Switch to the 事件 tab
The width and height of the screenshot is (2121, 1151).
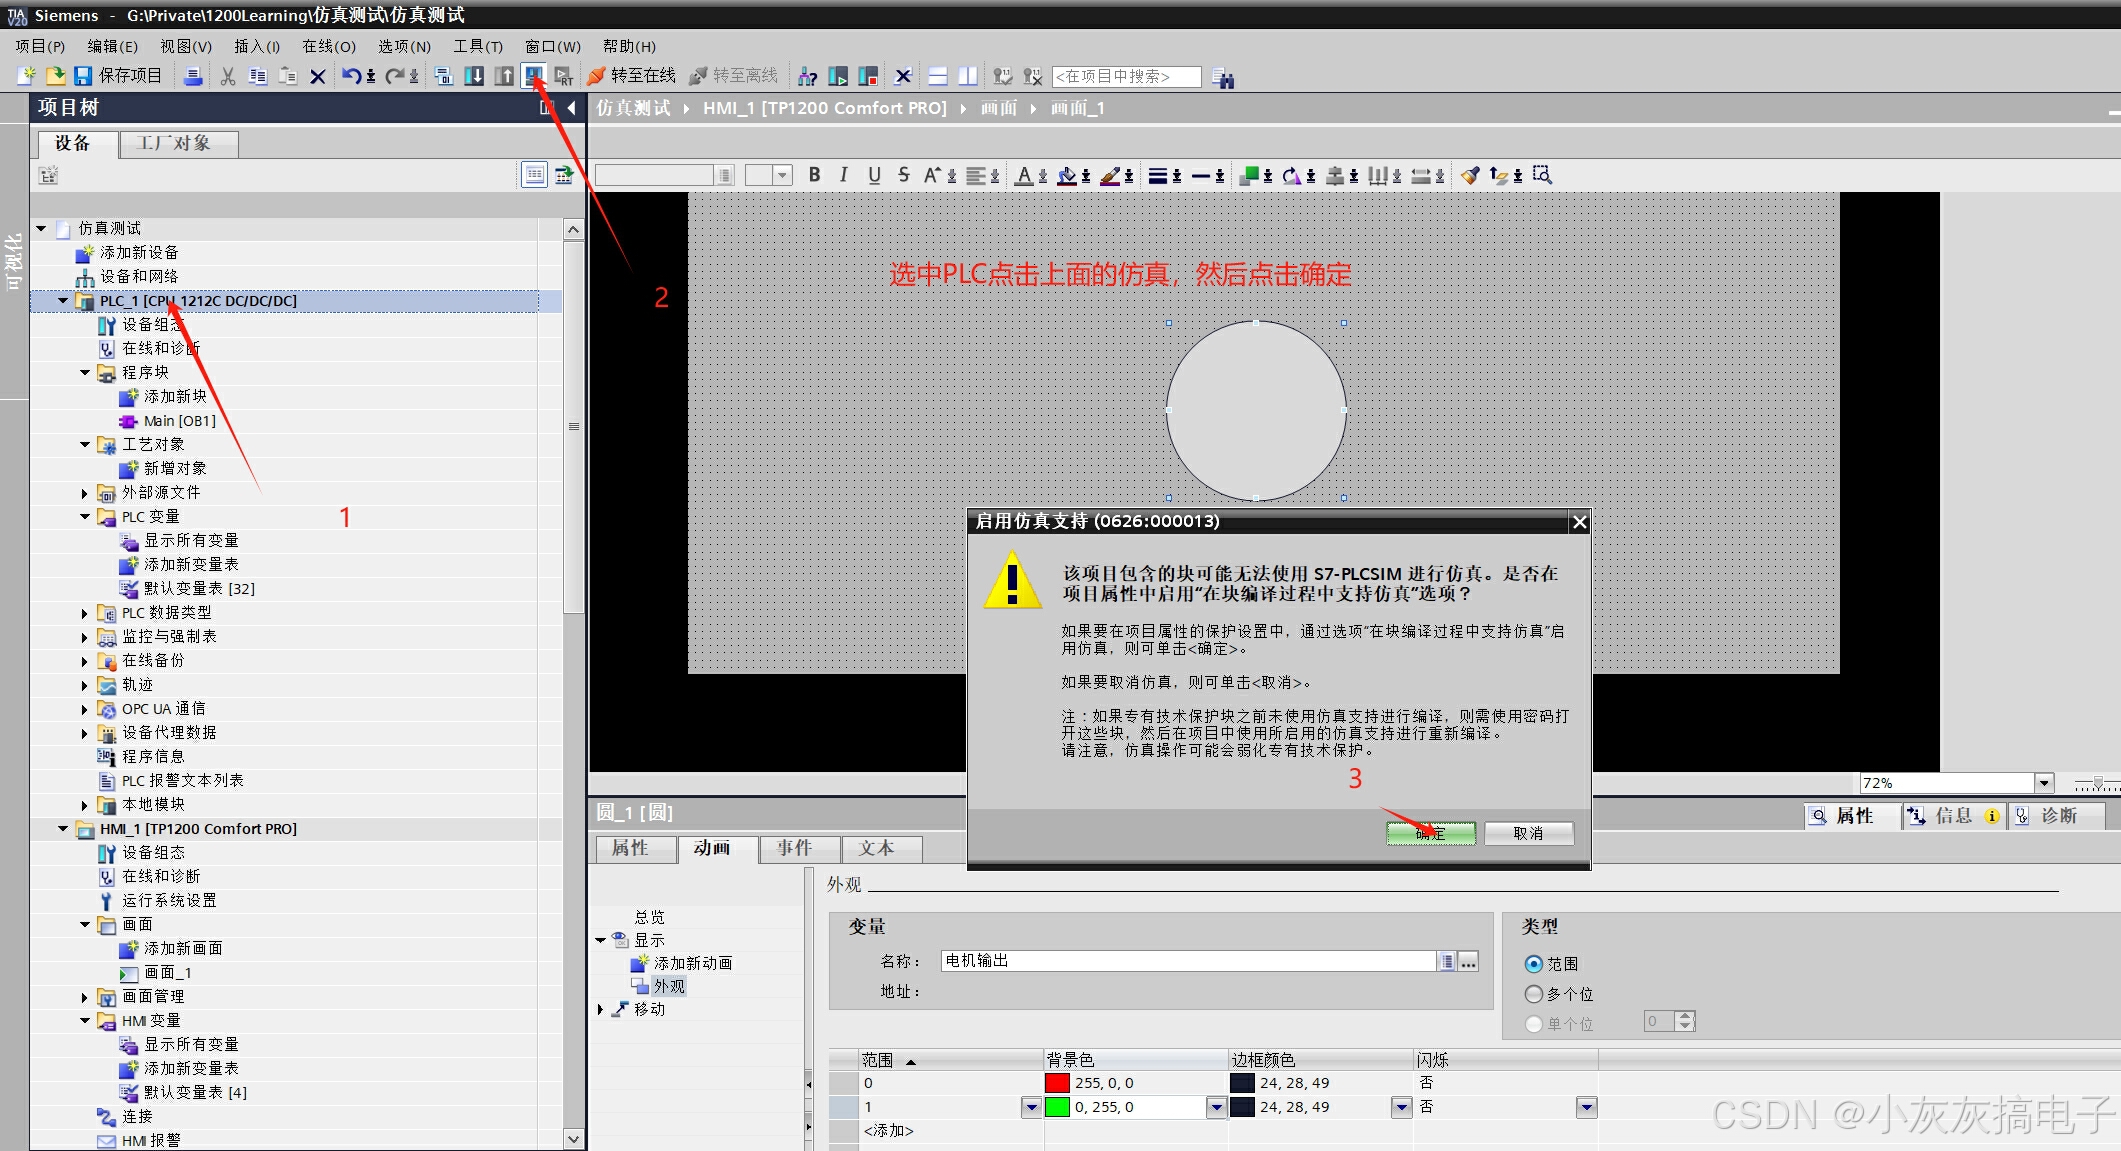pos(795,848)
